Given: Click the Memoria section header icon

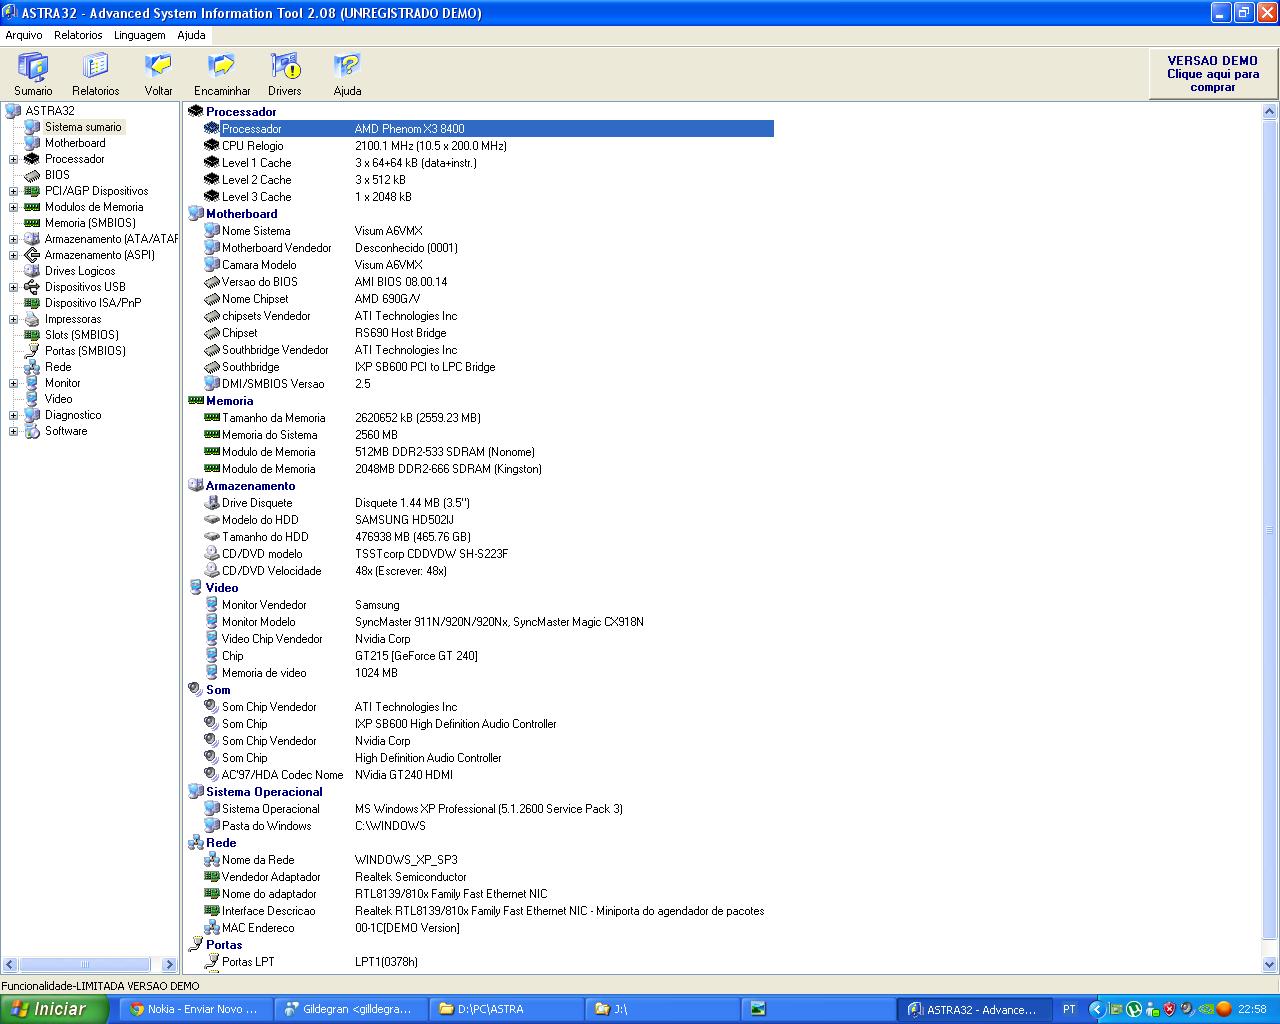Looking at the screenshot, I should (x=196, y=401).
